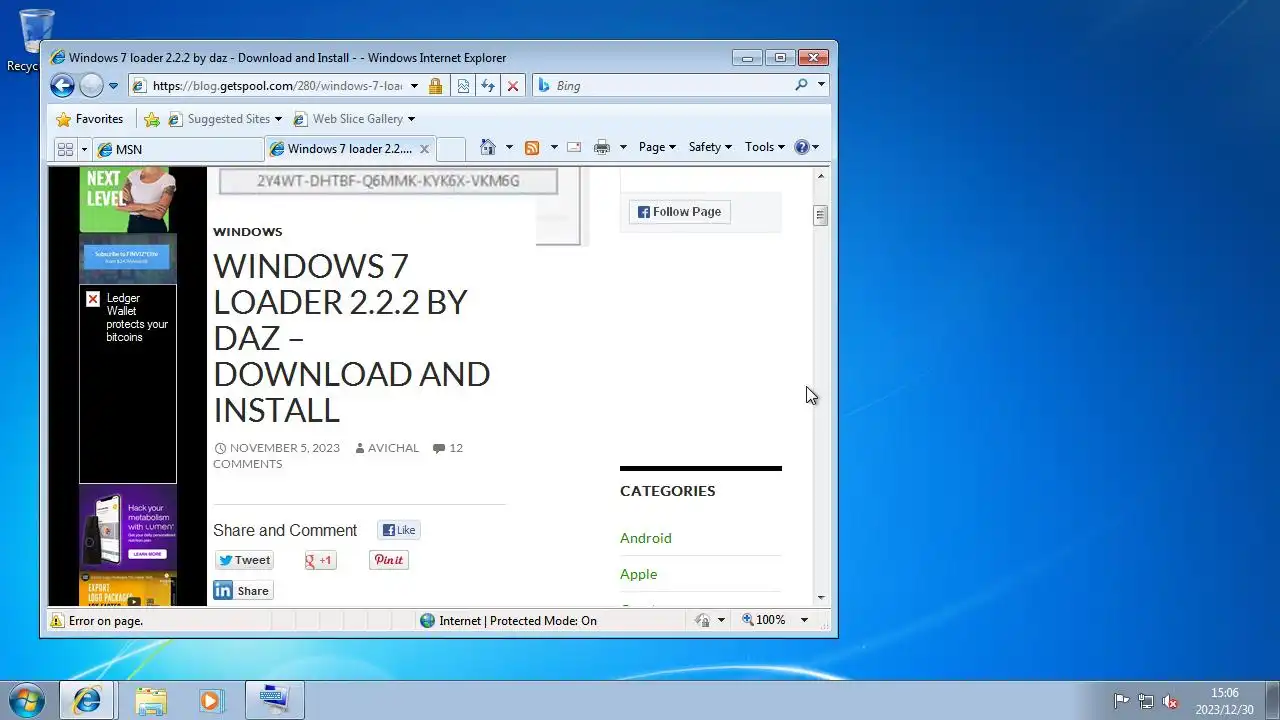Click the muted volume tray icon
This screenshot has width=1280, height=720.
[1171, 702]
